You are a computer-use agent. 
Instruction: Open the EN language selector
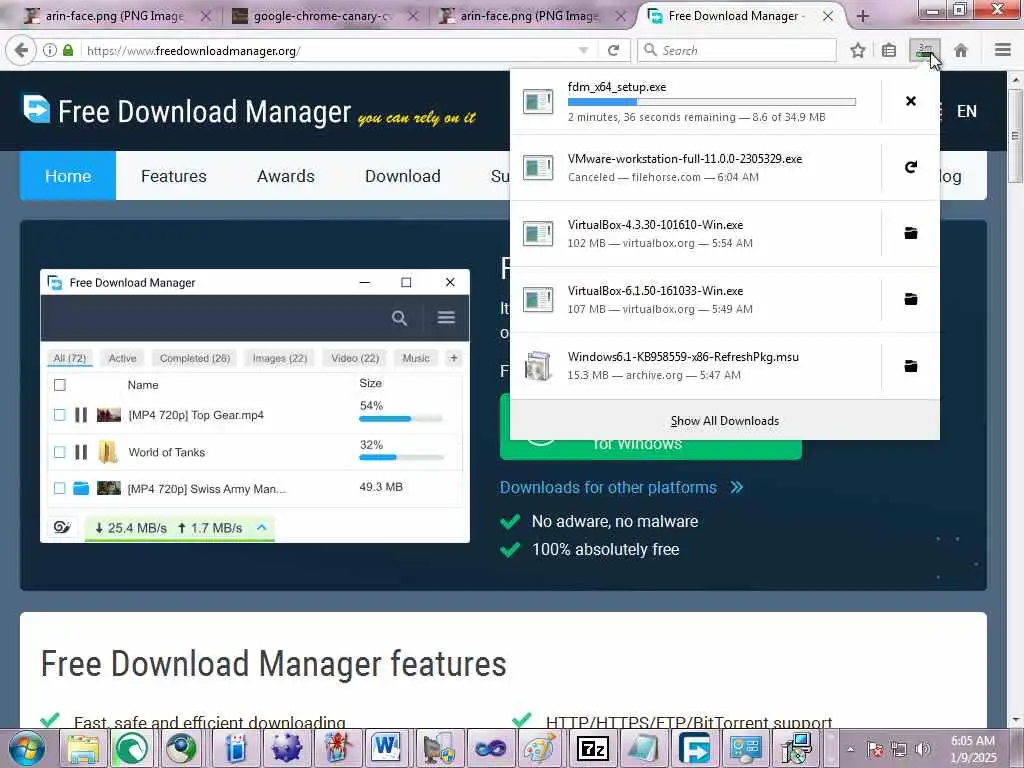(x=967, y=111)
